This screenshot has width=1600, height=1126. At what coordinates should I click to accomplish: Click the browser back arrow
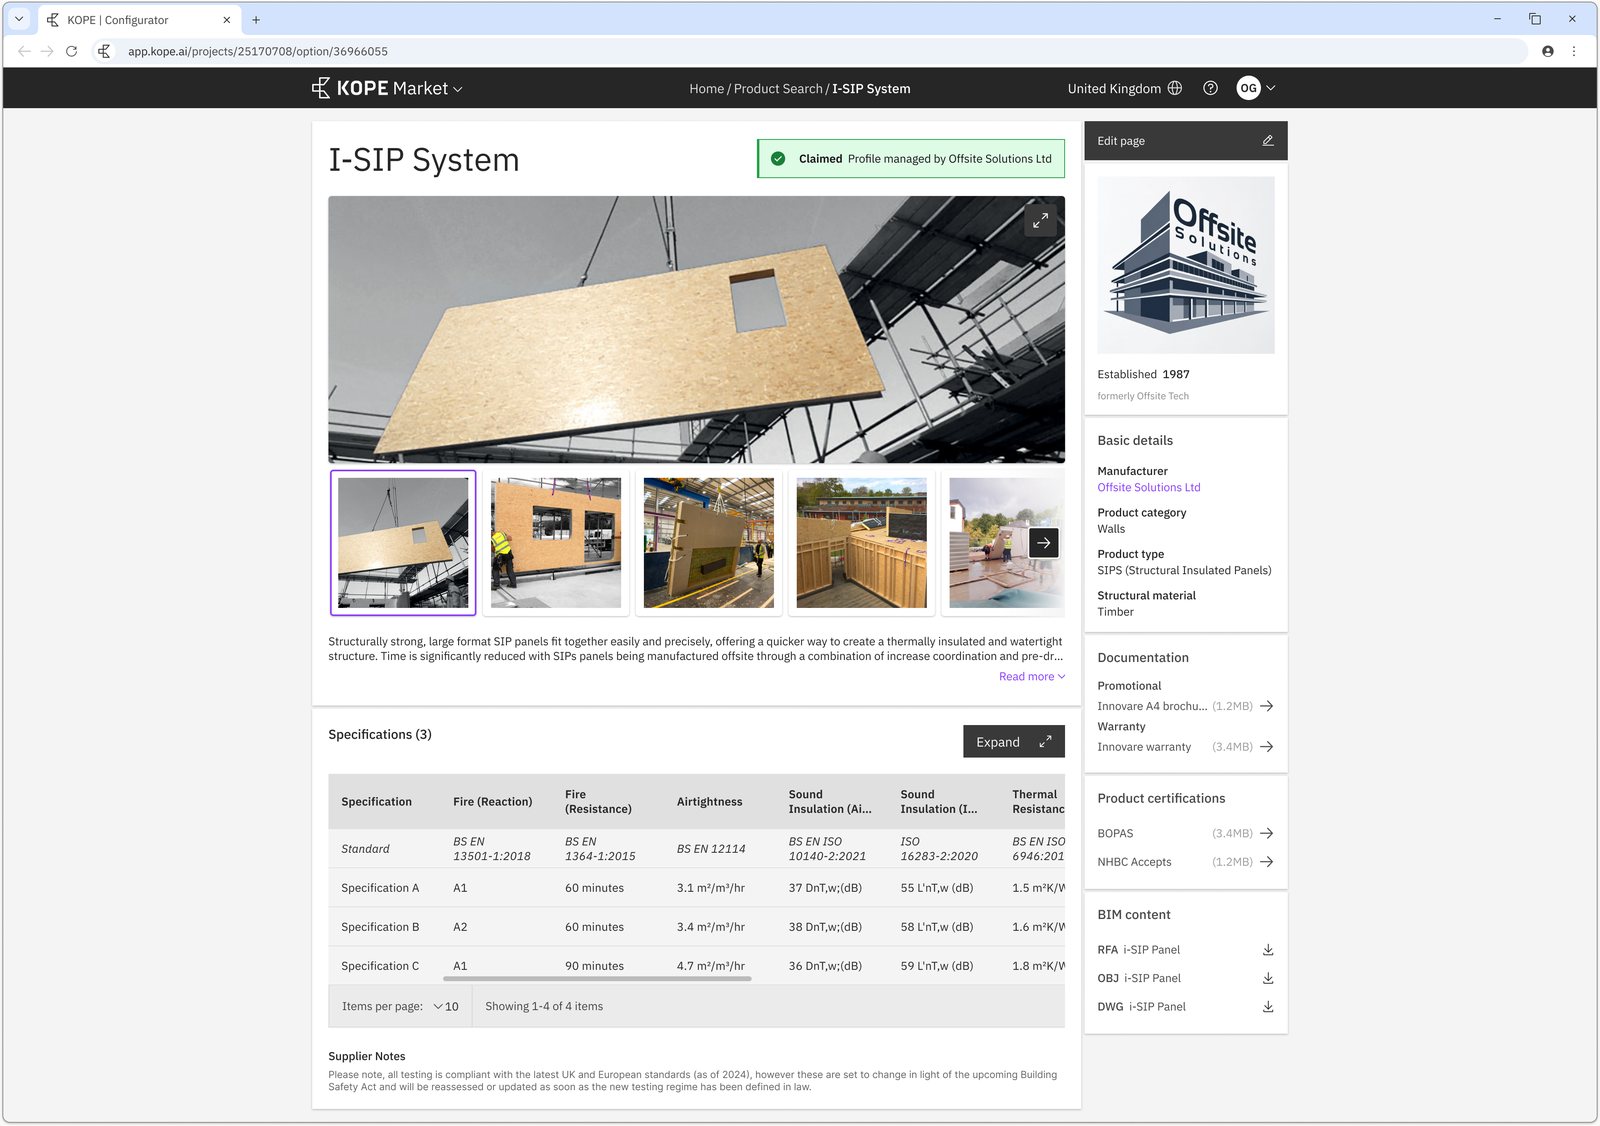24,51
